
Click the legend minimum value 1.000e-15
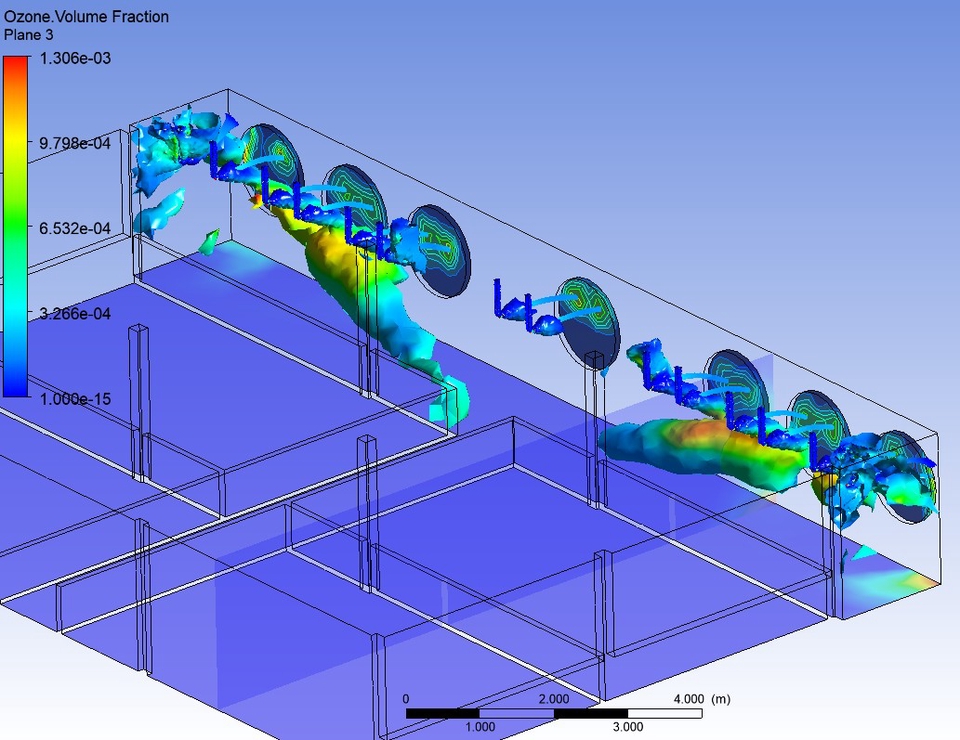(x=78, y=398)
